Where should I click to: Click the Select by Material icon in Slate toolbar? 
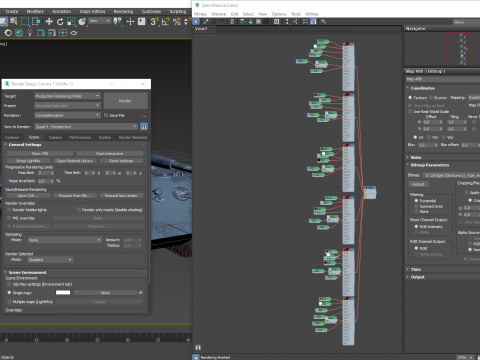[323, 22]
